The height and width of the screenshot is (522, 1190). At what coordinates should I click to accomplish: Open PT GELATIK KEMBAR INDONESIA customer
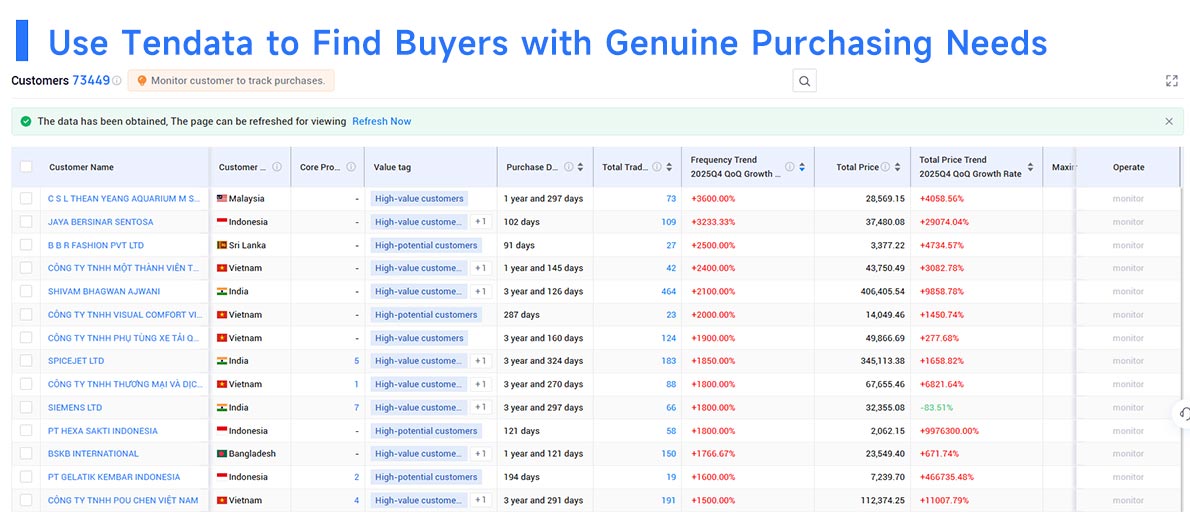(114, 477)
